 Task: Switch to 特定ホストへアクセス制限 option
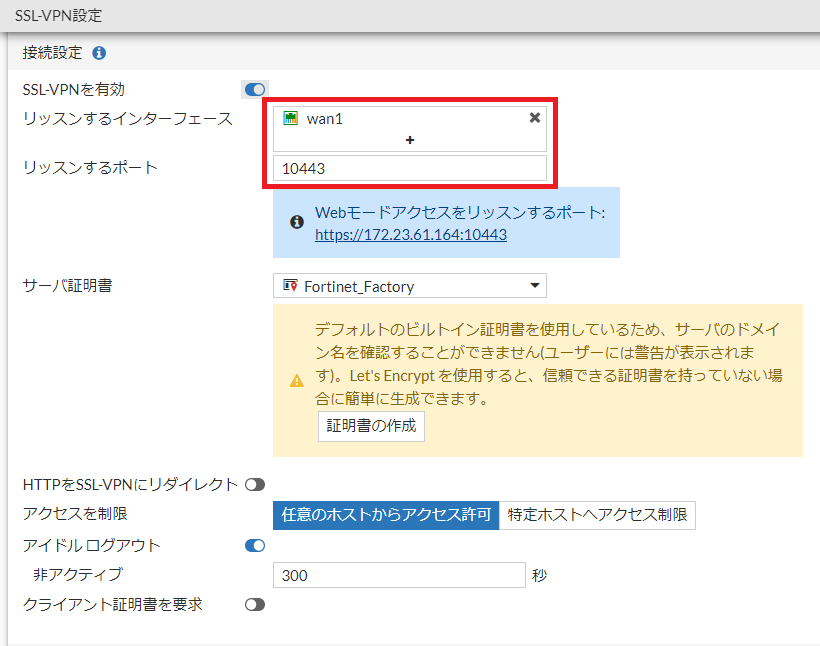click(597, 516)
